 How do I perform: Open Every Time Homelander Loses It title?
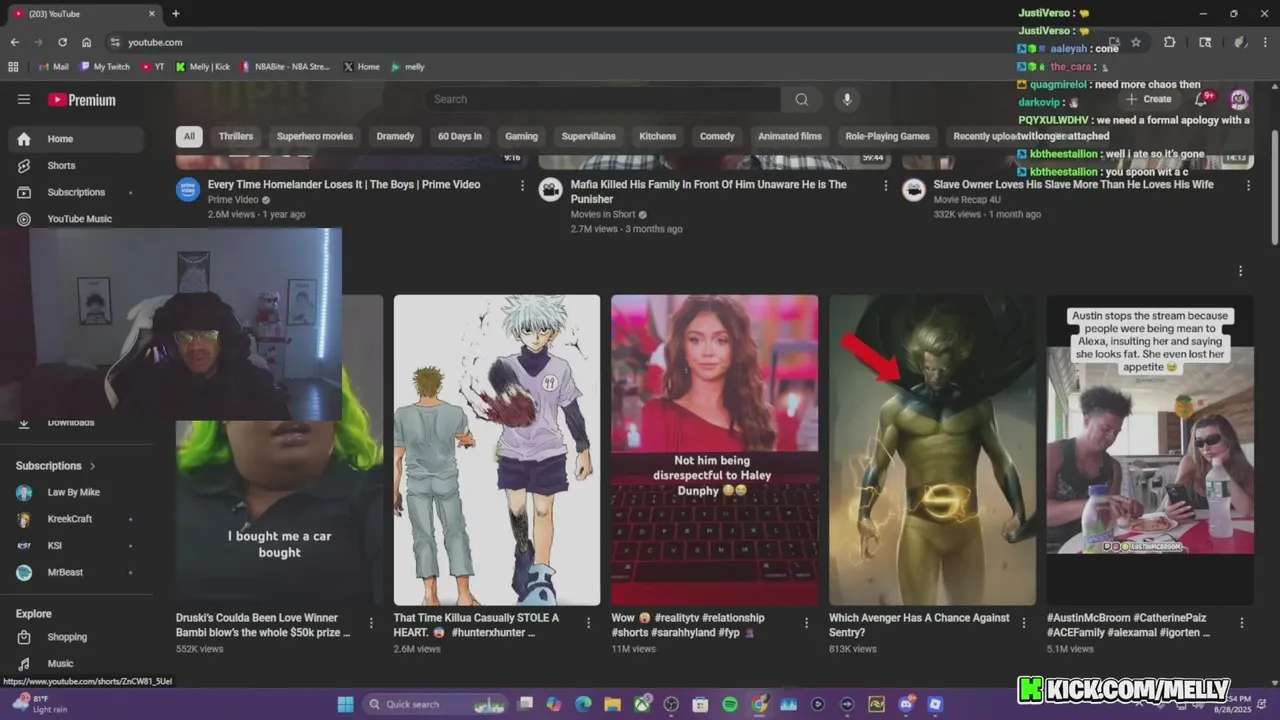click(x=344, y=185)
